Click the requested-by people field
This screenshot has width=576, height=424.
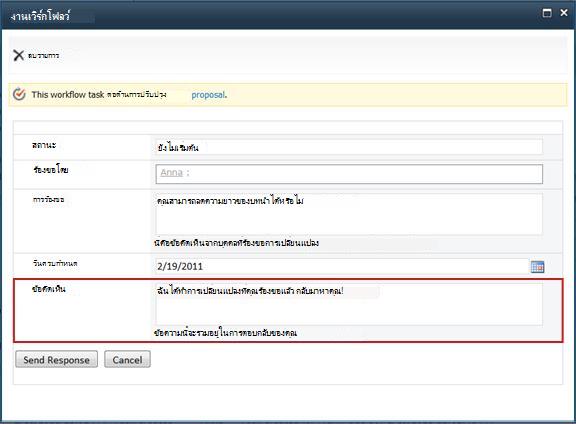pos(349,174)
